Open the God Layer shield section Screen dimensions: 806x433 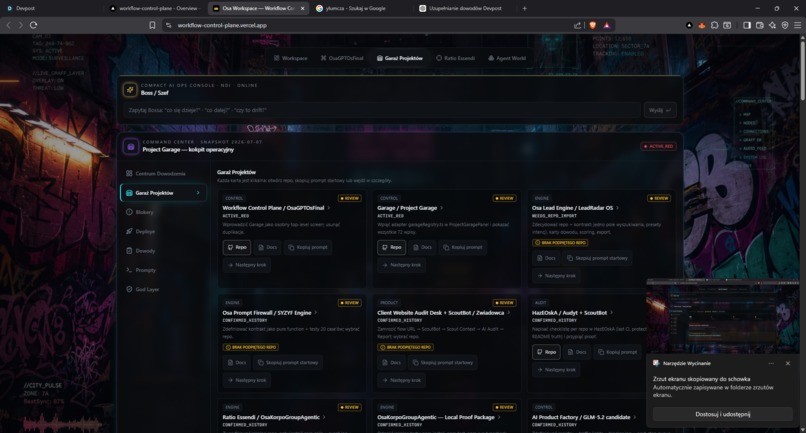(x=142, y=289)
